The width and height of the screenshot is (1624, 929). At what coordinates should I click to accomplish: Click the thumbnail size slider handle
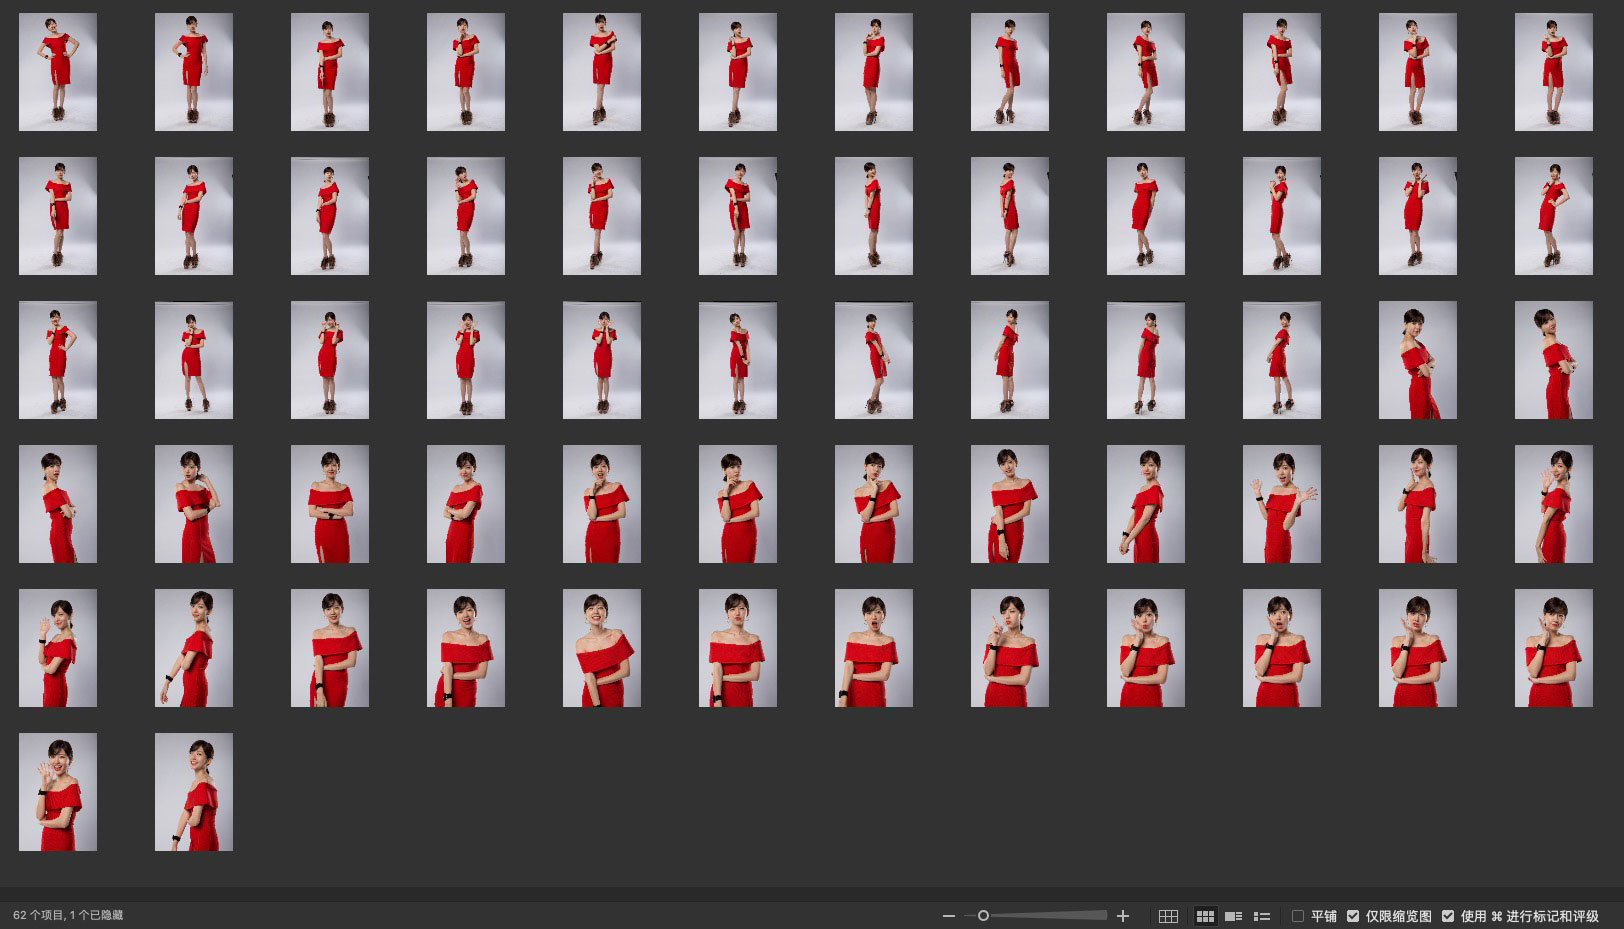pyautogui.click(x=983, y=916)
